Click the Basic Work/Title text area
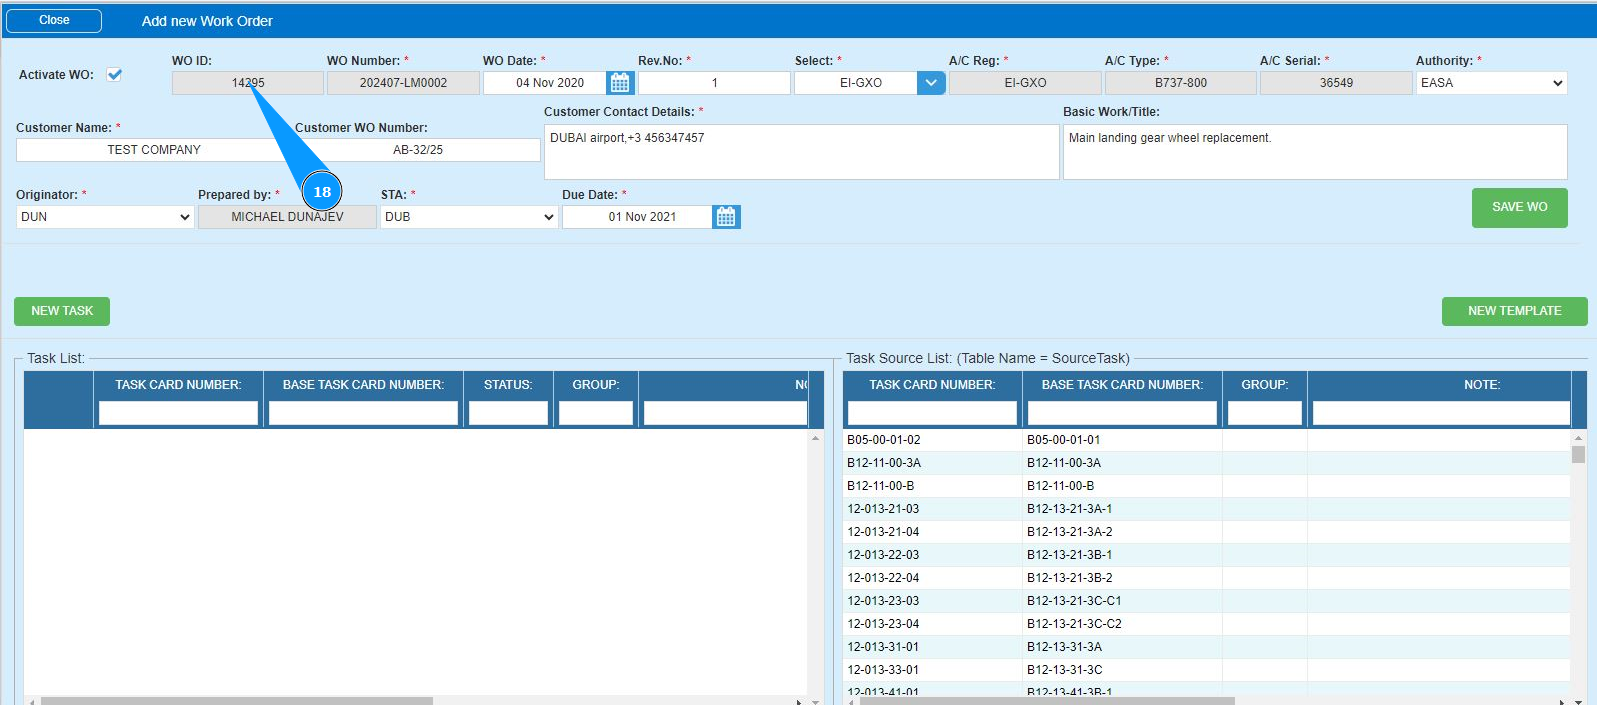Screen dimensions: 1597x705 pyautogui.click(x=1314, y=152)
